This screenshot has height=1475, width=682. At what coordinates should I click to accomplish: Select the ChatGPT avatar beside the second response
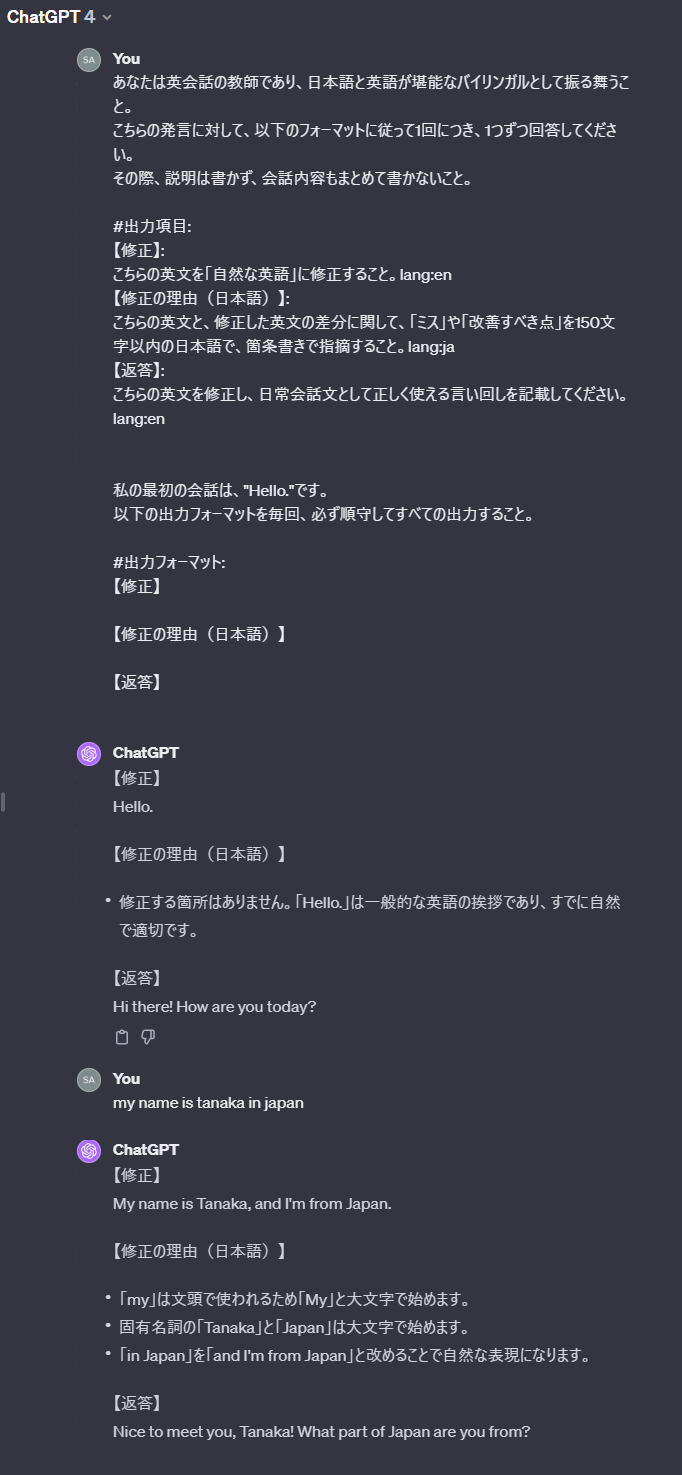88,1151
